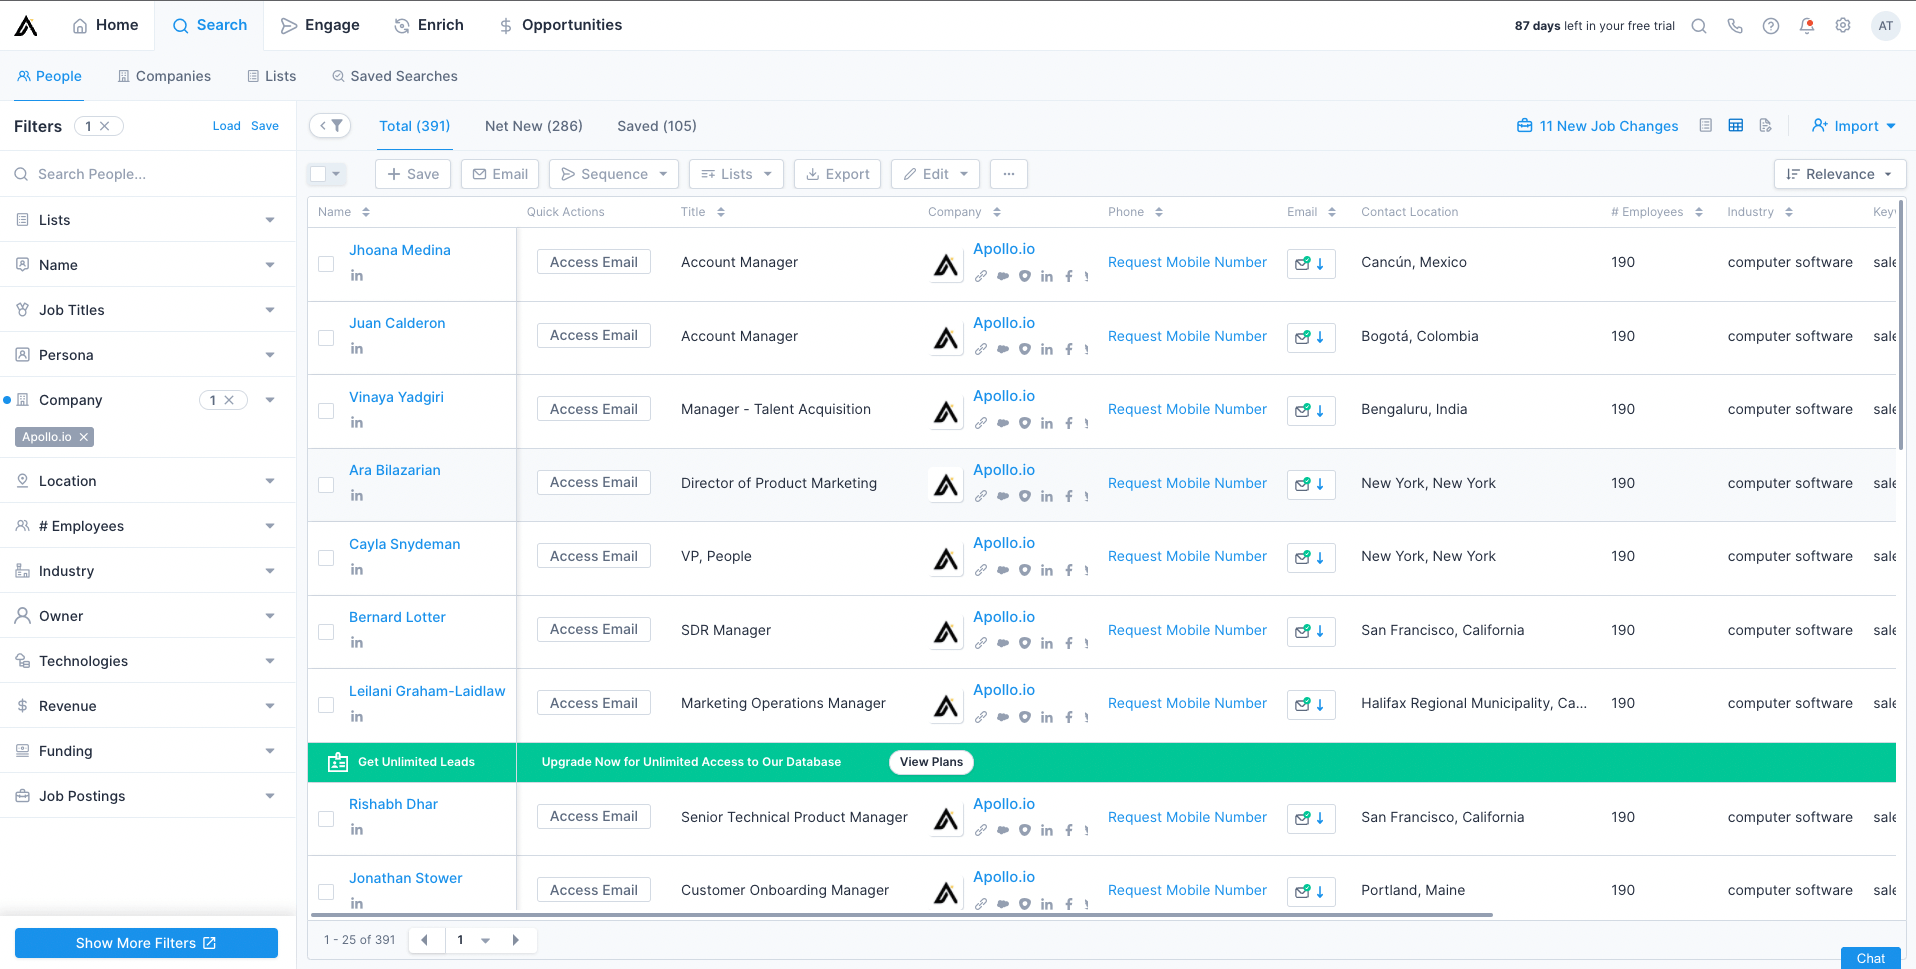Open the Relevance sort dropdown

1838,173
